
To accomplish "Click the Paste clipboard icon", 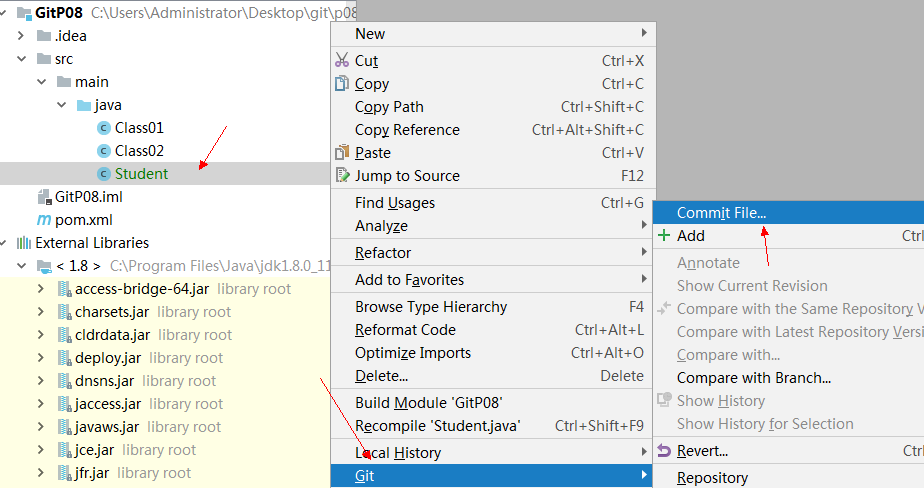I will tap(342, 153).
